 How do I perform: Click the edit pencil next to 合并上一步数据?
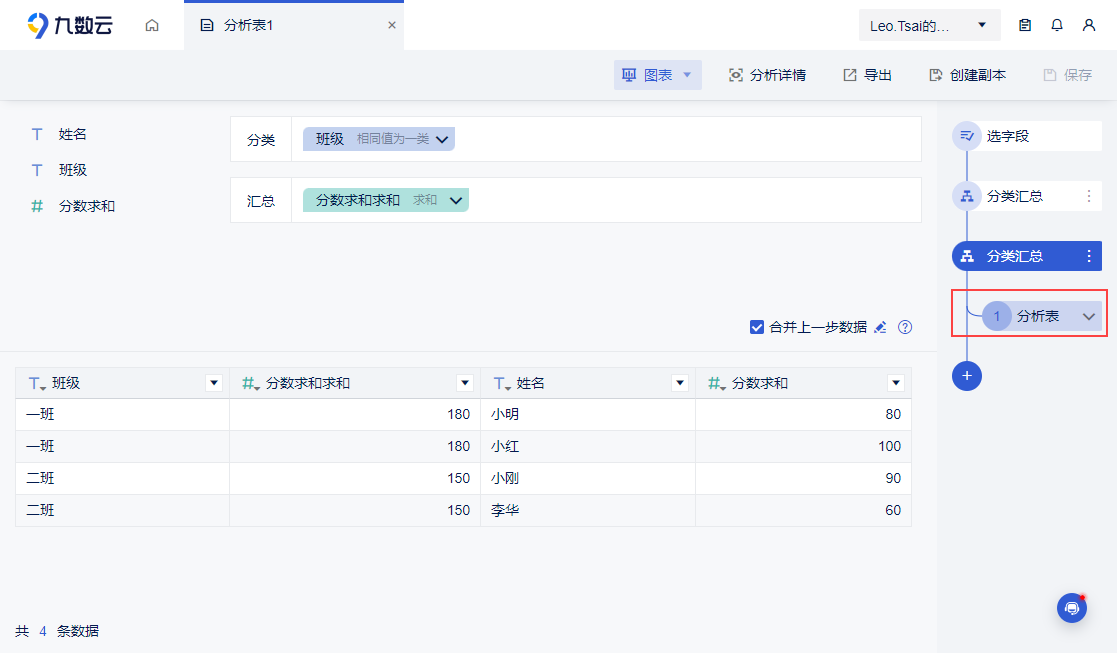pos(880,327)
